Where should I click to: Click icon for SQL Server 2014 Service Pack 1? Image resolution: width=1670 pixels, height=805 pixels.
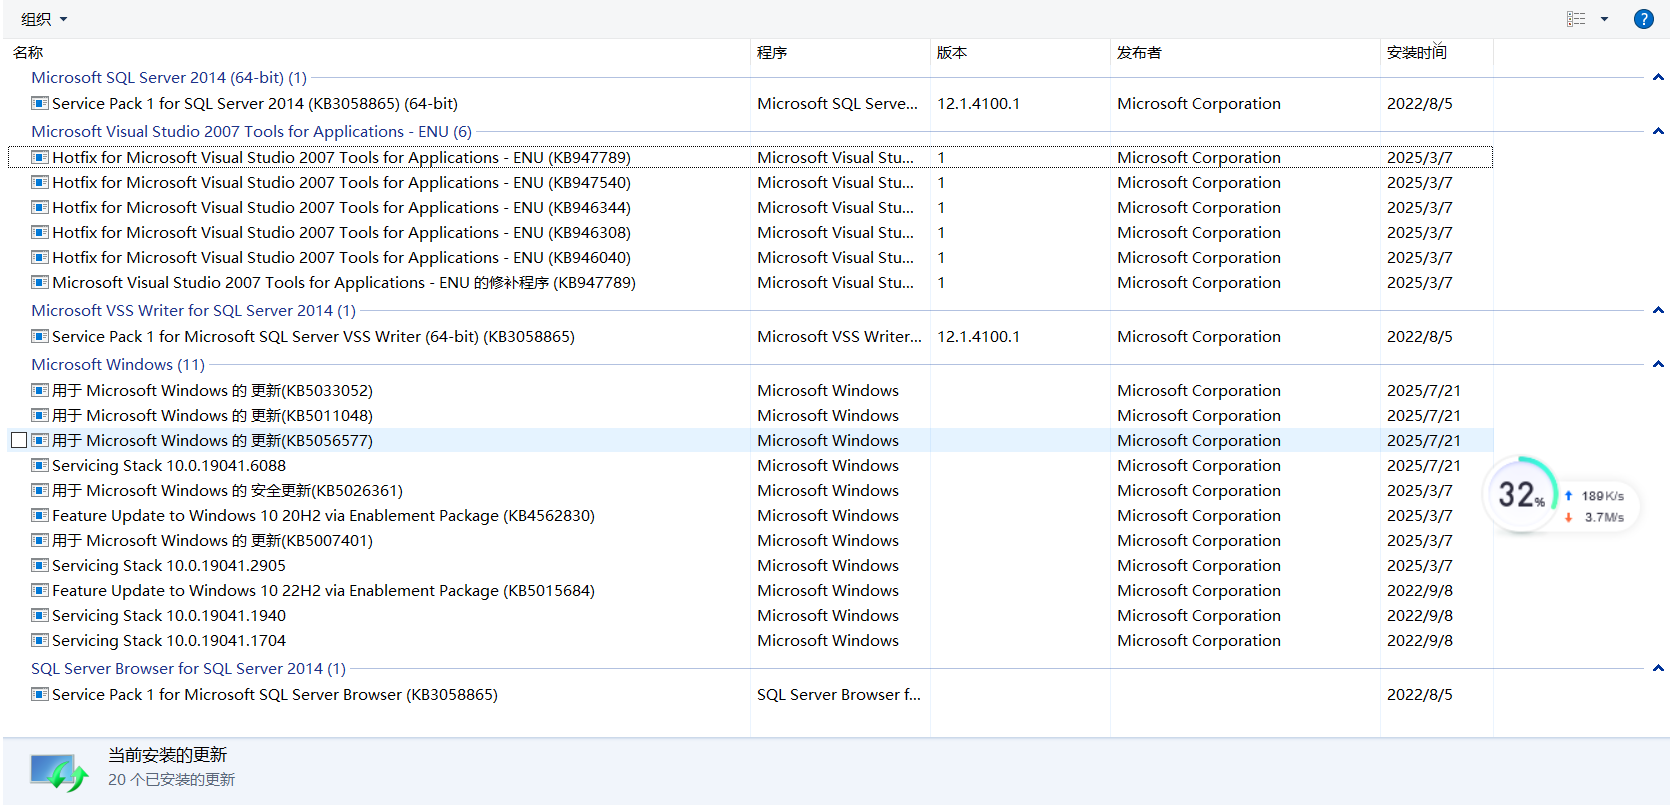40,103
